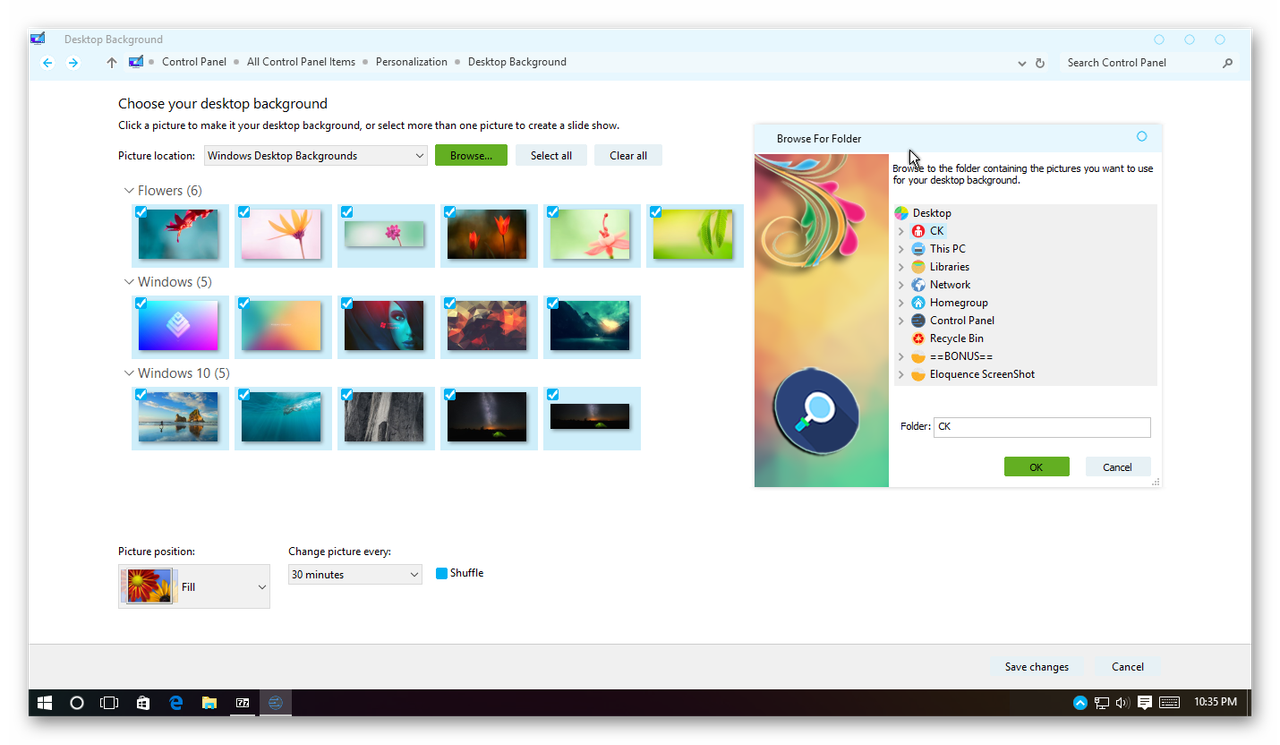Viewport: 1280px width, 745px height.
Task: Collapse the Windows (5) group
Action: click(128, 282)
